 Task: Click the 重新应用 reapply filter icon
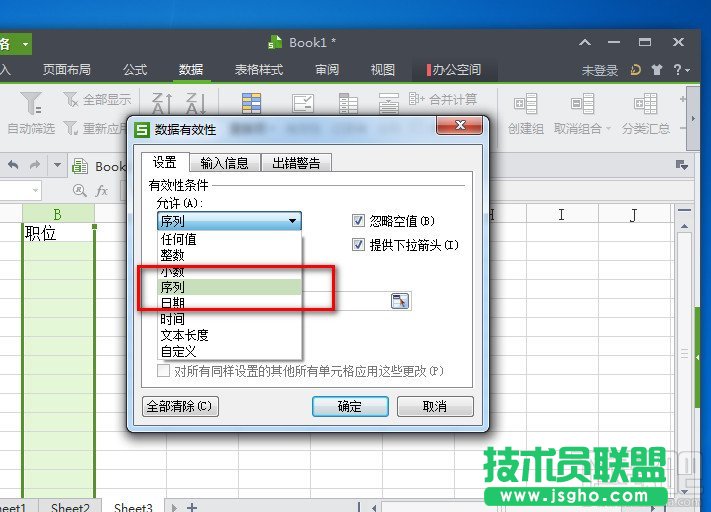(x=71, y=128)
